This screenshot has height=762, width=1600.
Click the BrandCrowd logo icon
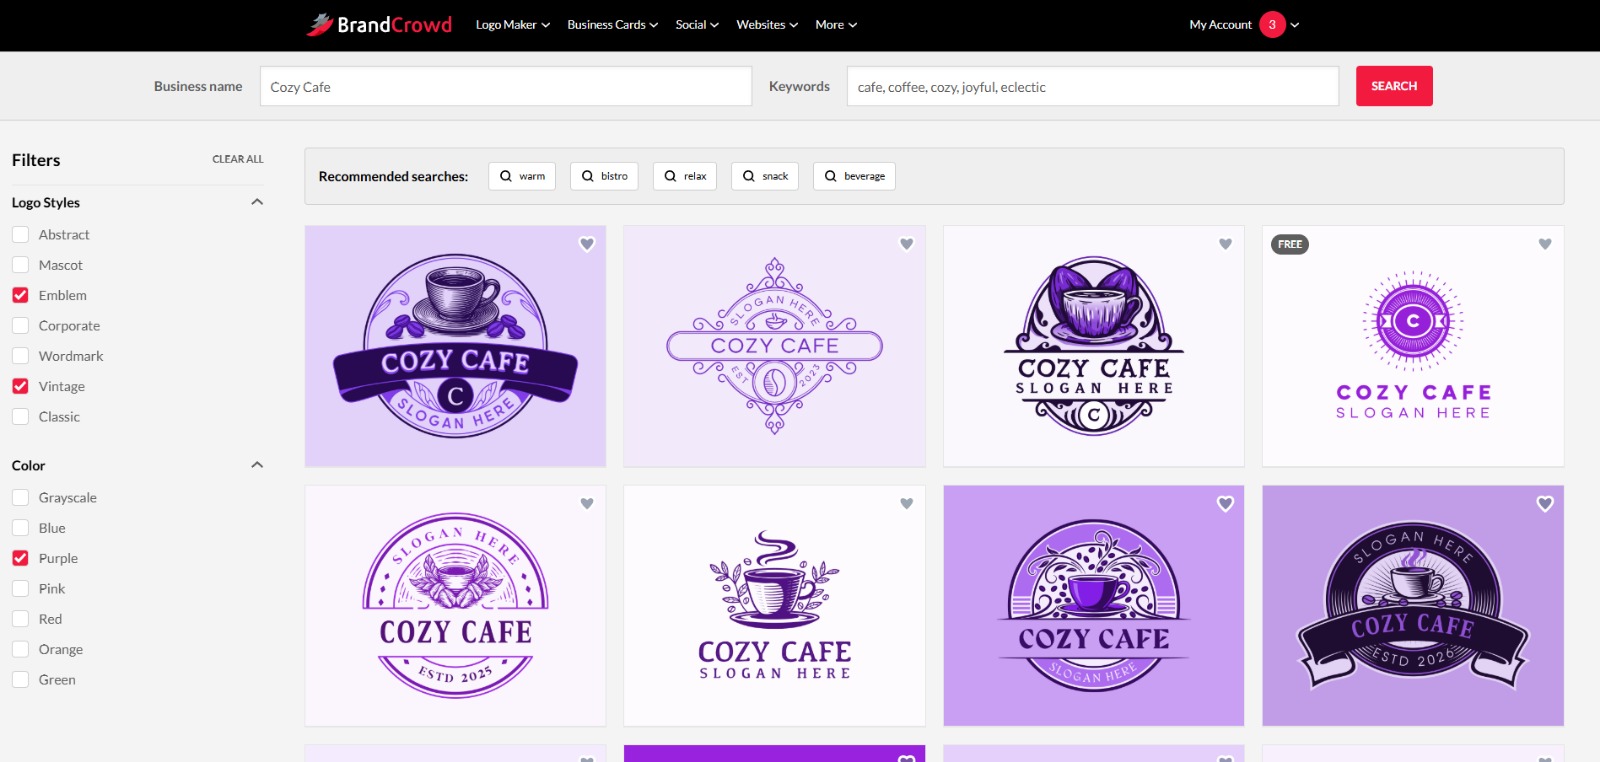click(320, 25)
